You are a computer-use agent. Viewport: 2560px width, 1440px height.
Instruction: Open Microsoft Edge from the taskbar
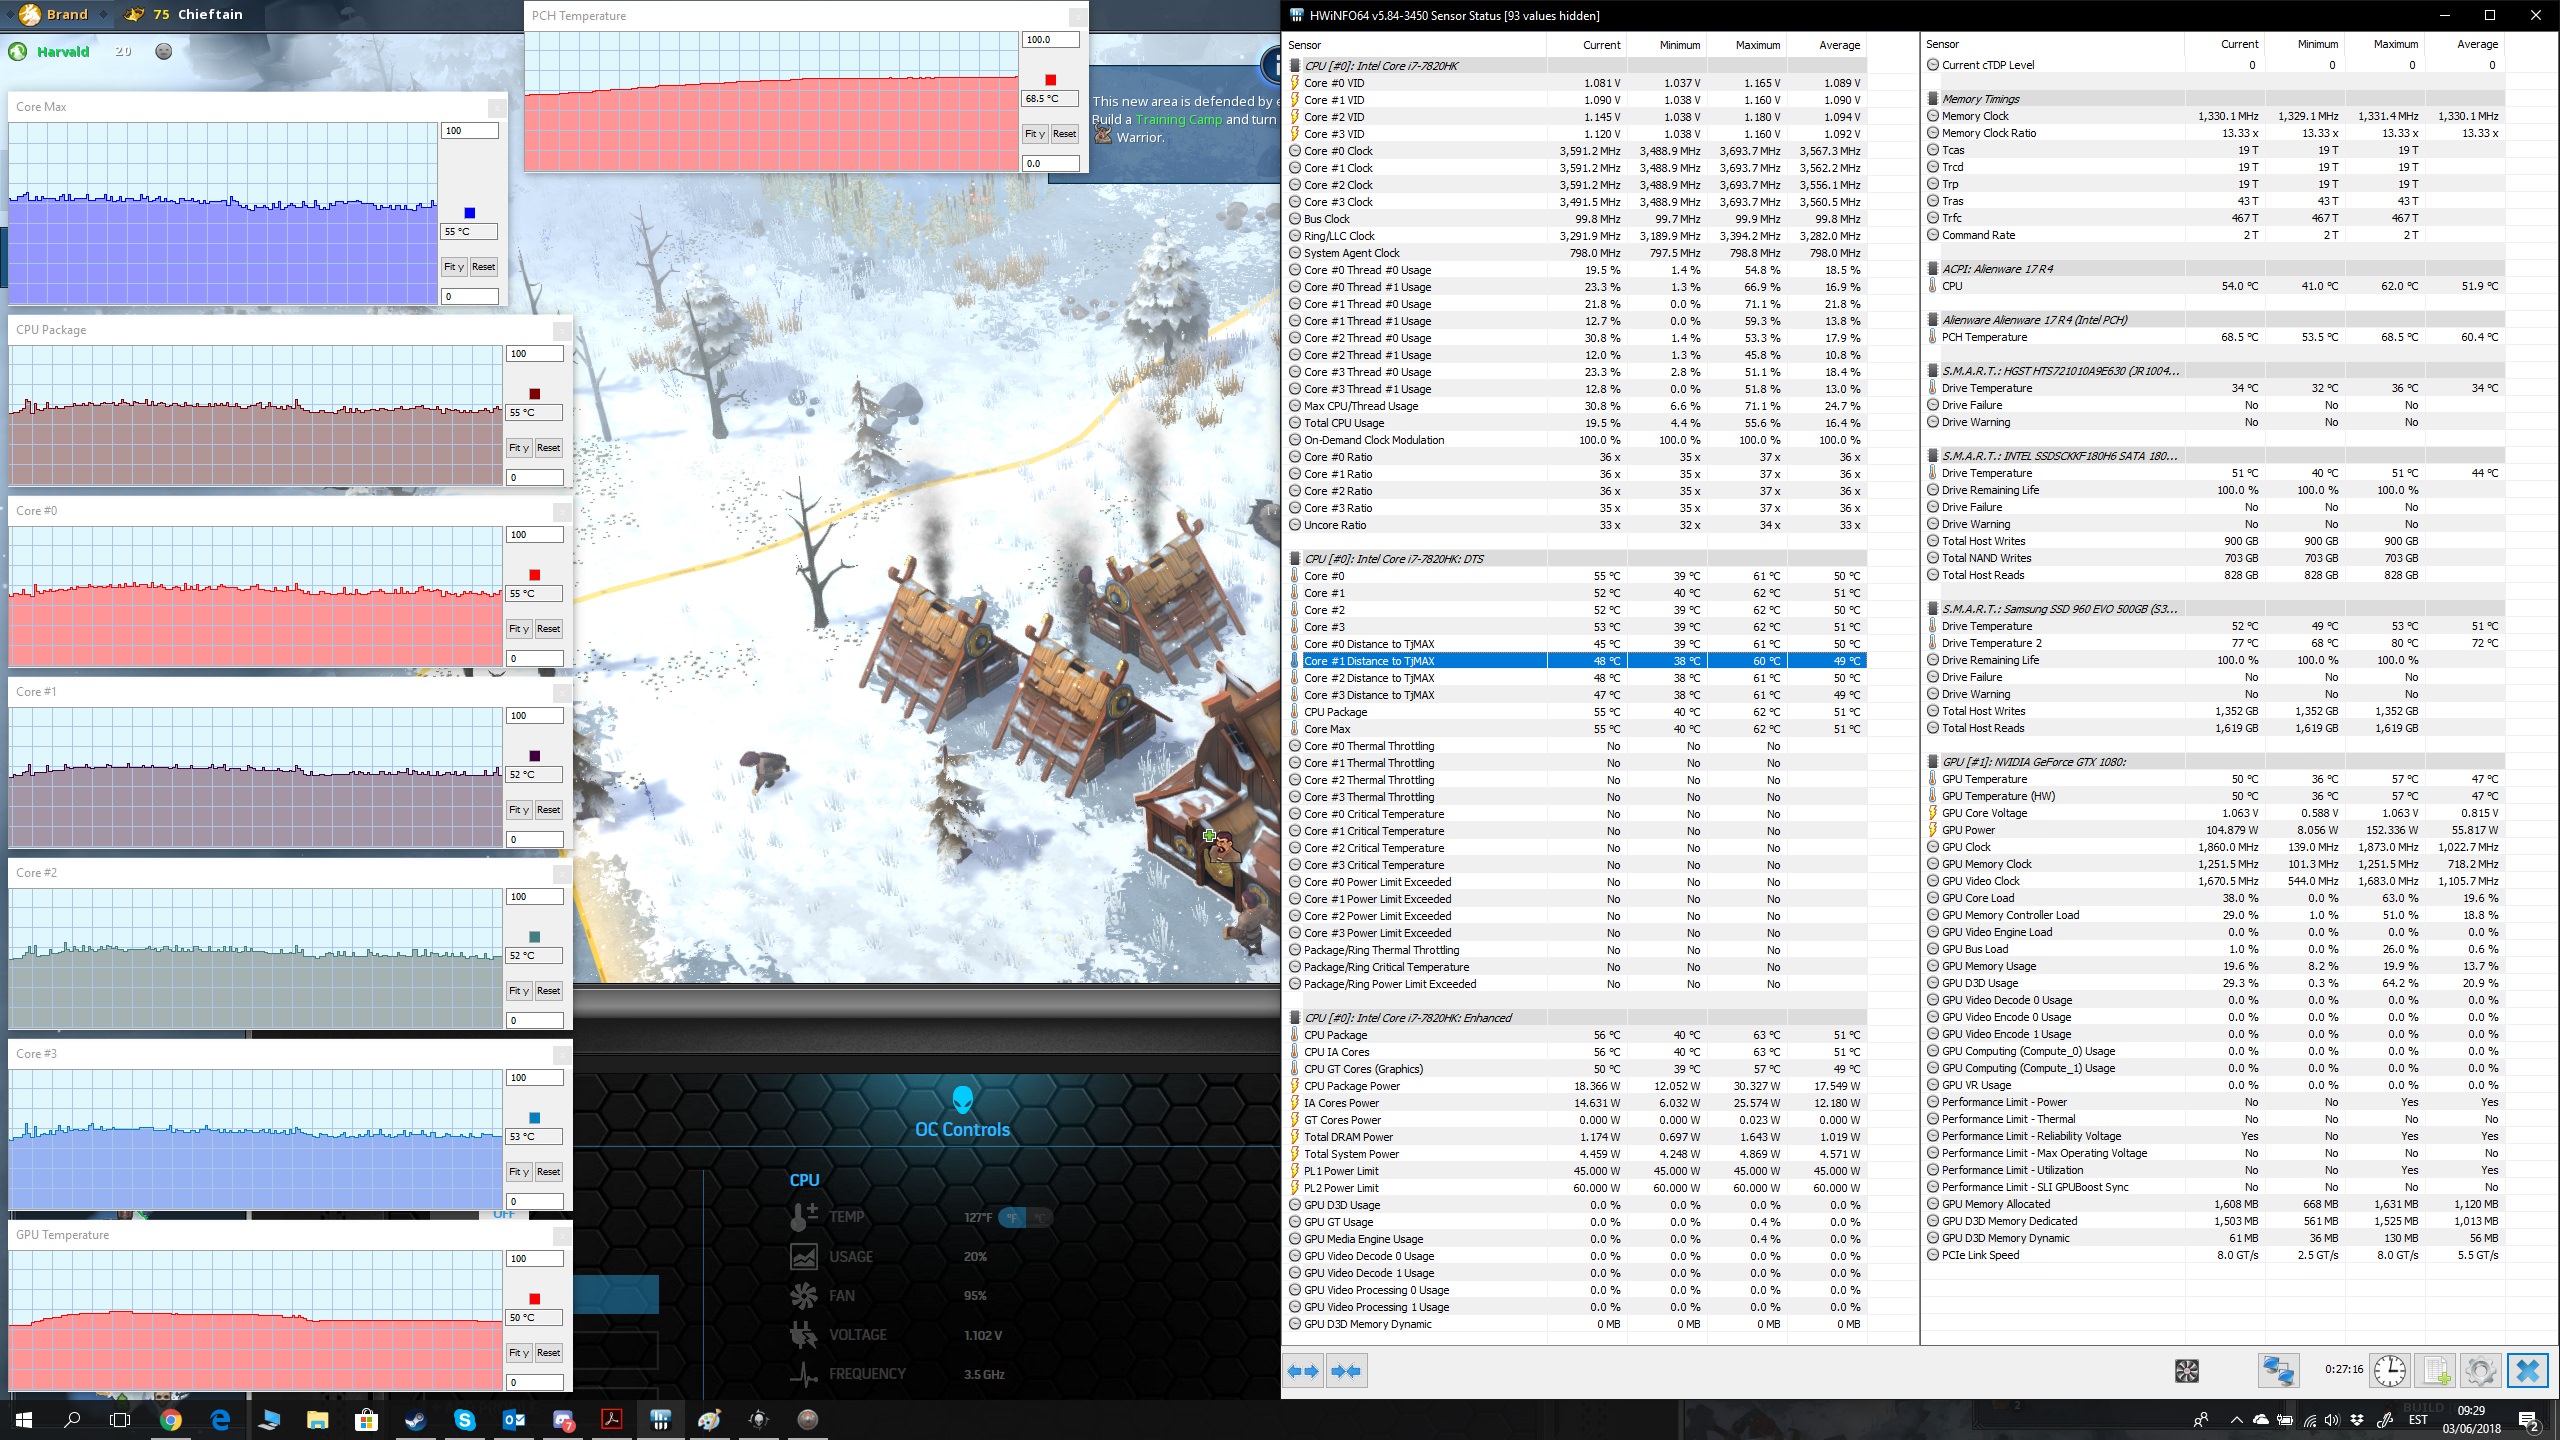click(x=220, y=1420)
